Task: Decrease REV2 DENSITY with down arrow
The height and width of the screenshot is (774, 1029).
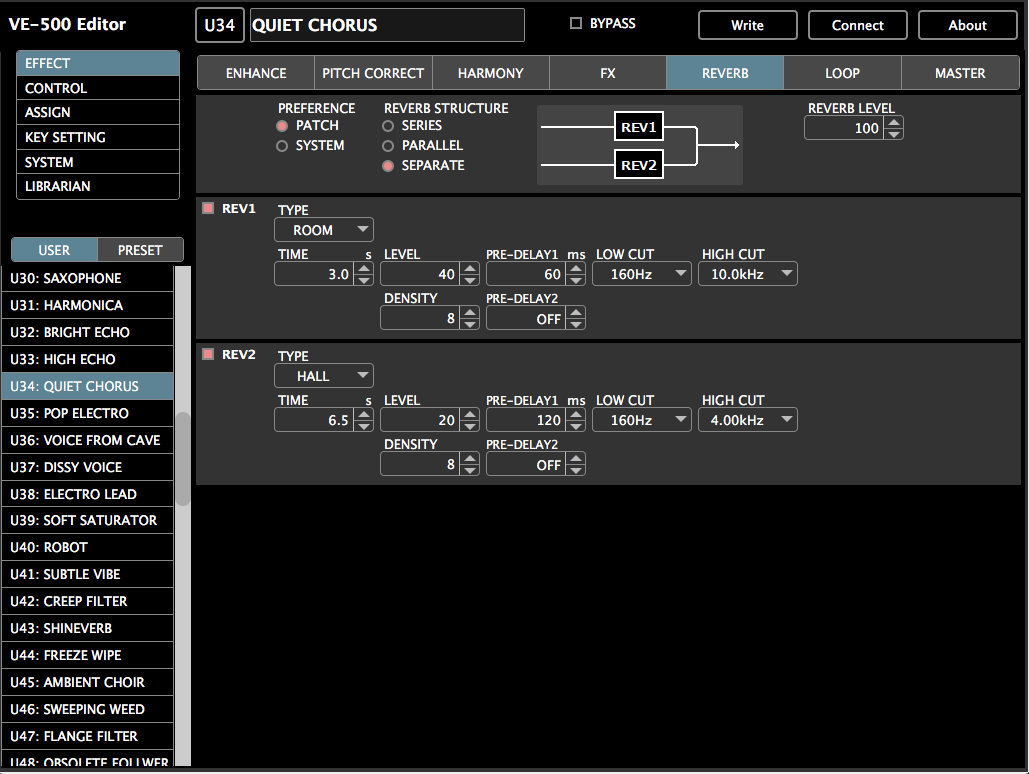Action: click(x=469, y=470)
